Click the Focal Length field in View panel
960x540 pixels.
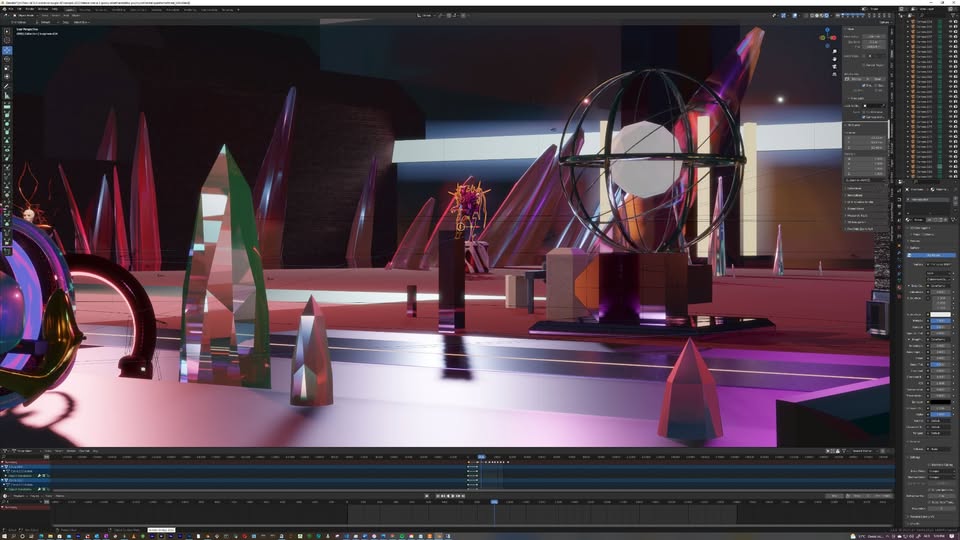[874, 36]
